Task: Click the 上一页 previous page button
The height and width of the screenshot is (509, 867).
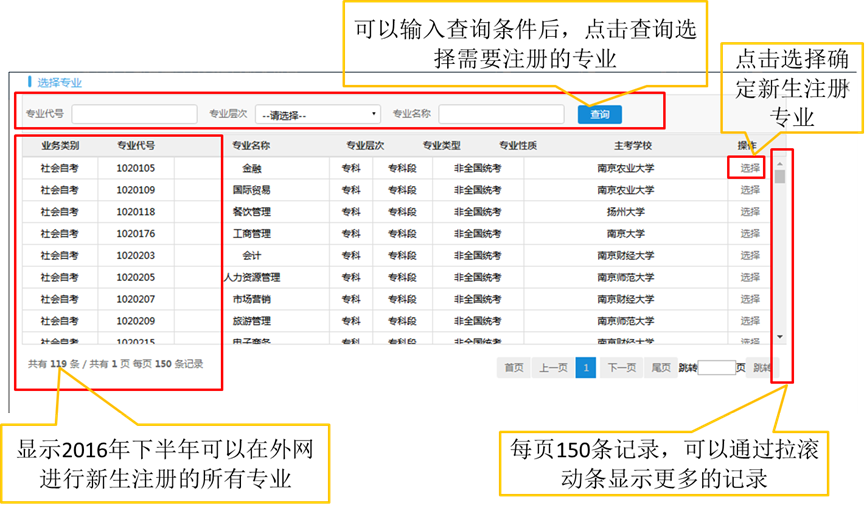Action: pos(553,368)
